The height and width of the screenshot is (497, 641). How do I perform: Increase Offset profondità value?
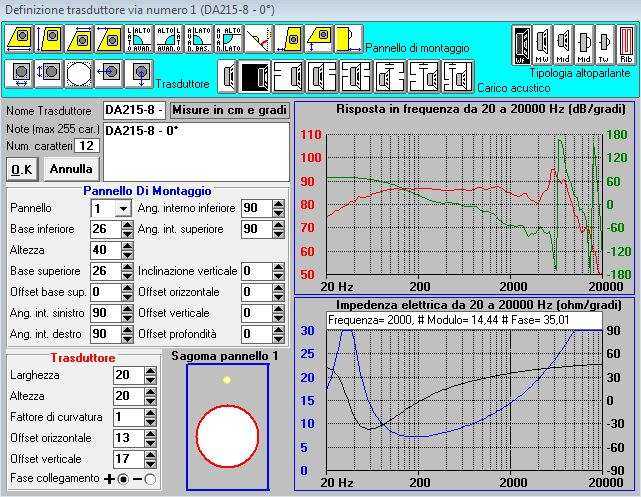coord(278,330)
